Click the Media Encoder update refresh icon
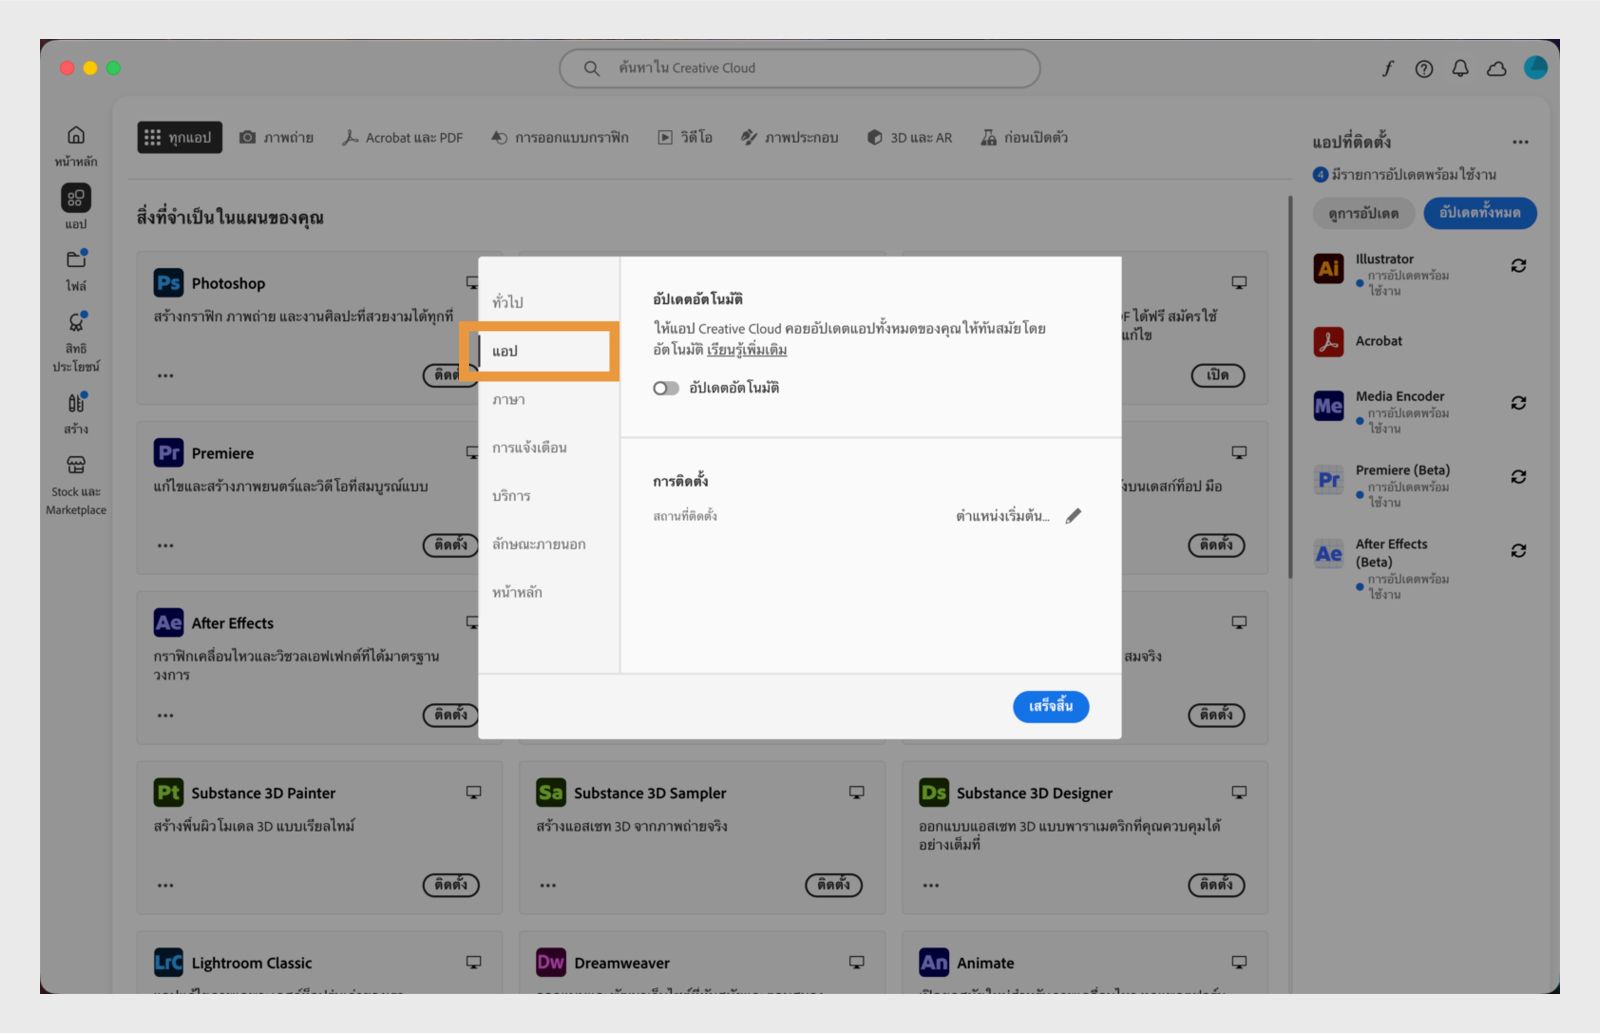Viewport: 1600px width, 1034px height. (1518, 403)
